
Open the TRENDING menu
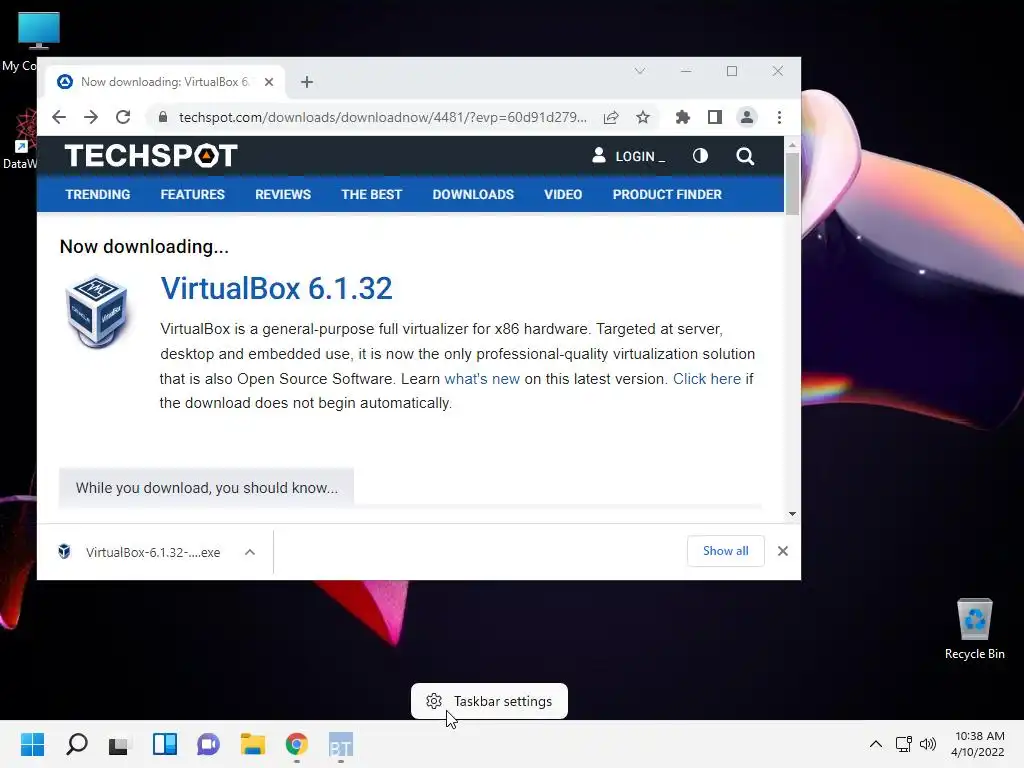tap(98, 195)
